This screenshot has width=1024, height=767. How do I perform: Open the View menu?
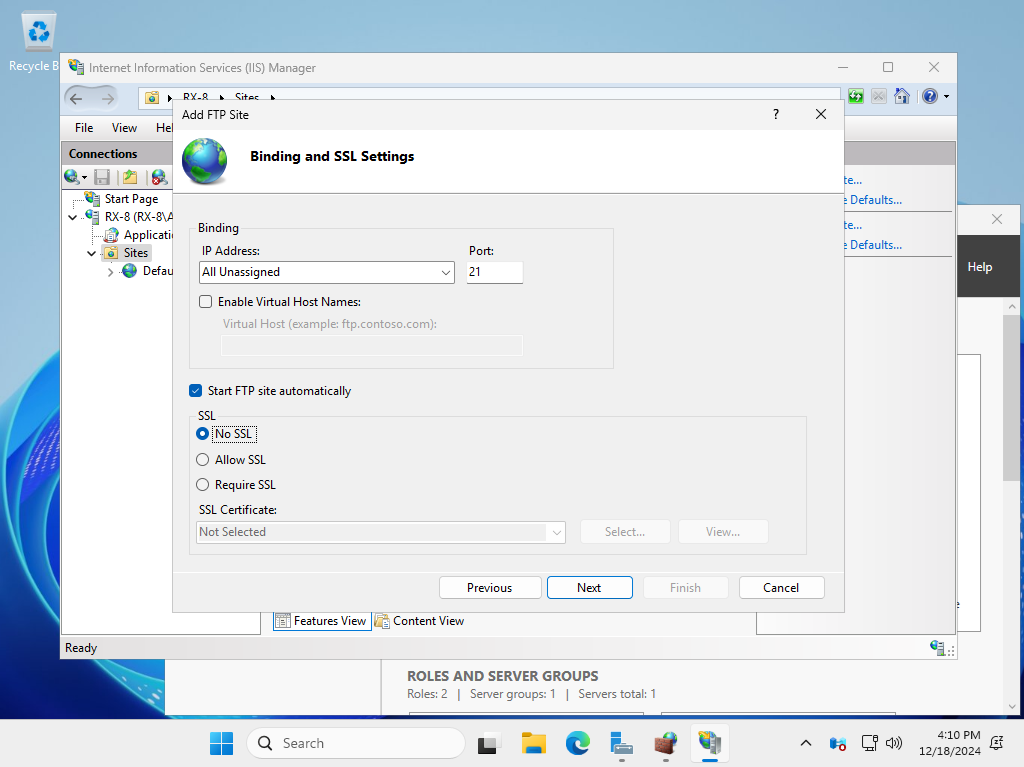(124, 128)
